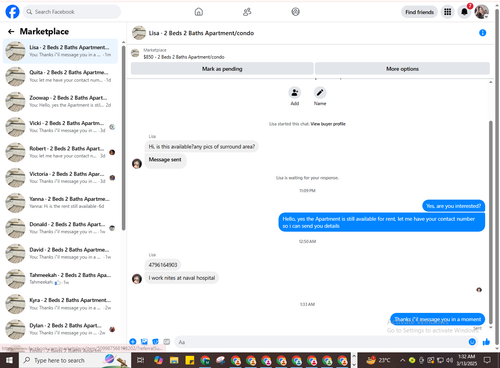The image size is (500, 368).
Task: Open David's conversation
Action: (x=60, y=253)
